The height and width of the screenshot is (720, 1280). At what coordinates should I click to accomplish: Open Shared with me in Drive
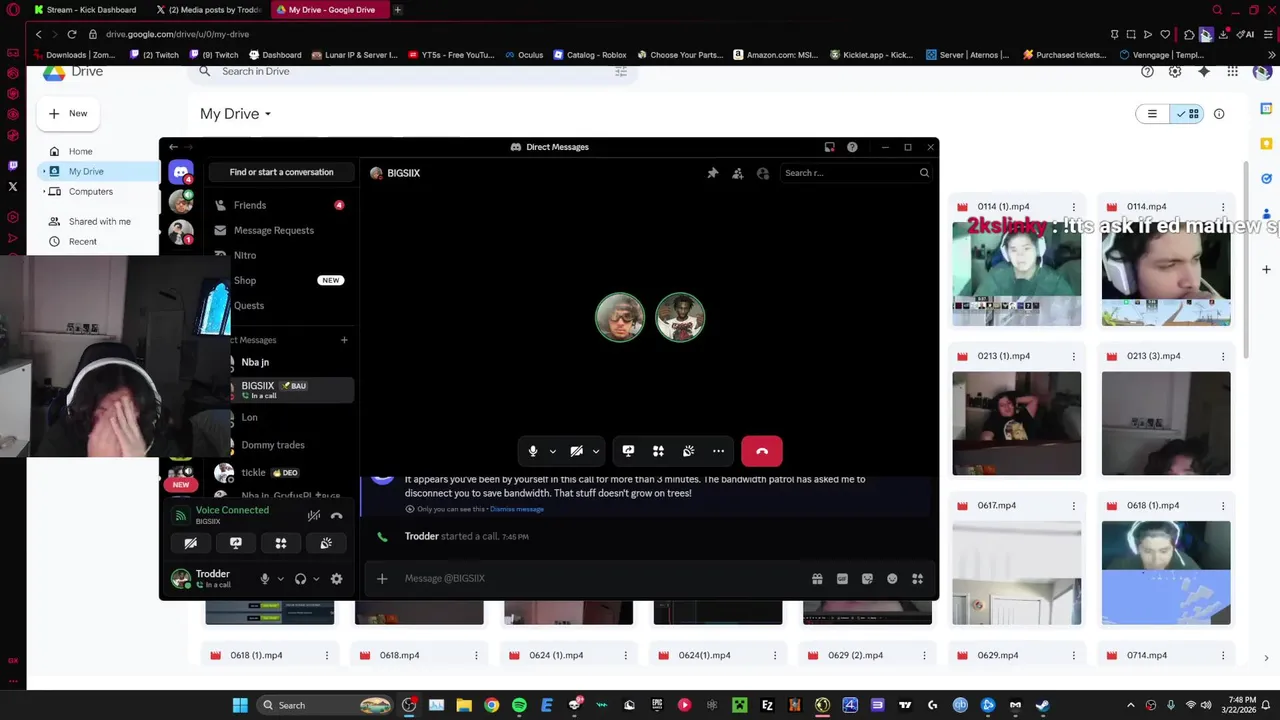[x=99, y=222]
